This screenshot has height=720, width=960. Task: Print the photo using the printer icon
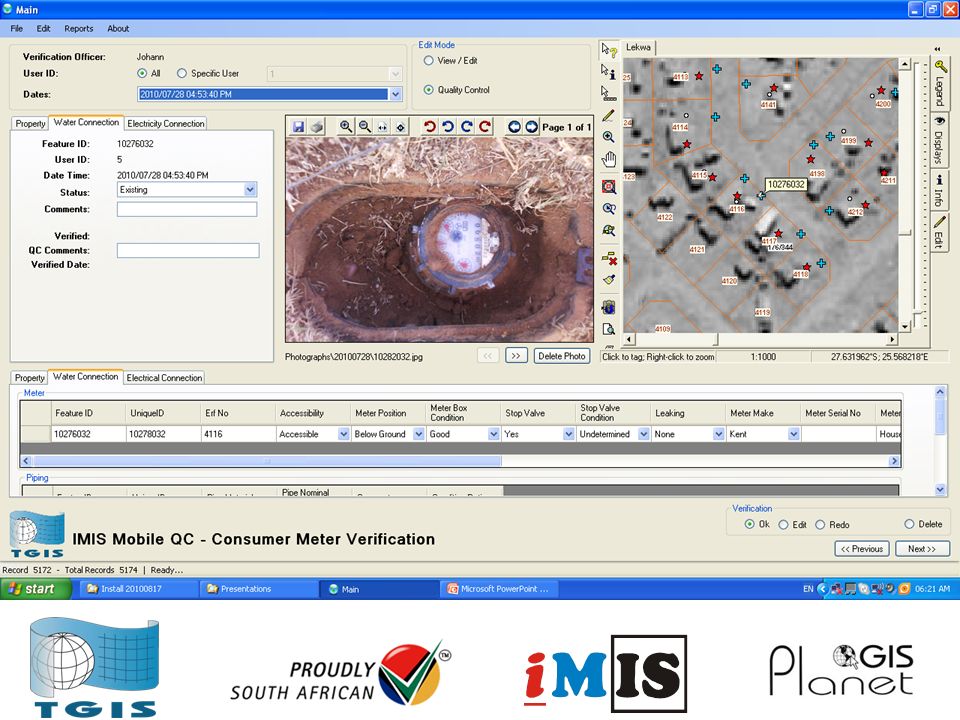(317, 127)
